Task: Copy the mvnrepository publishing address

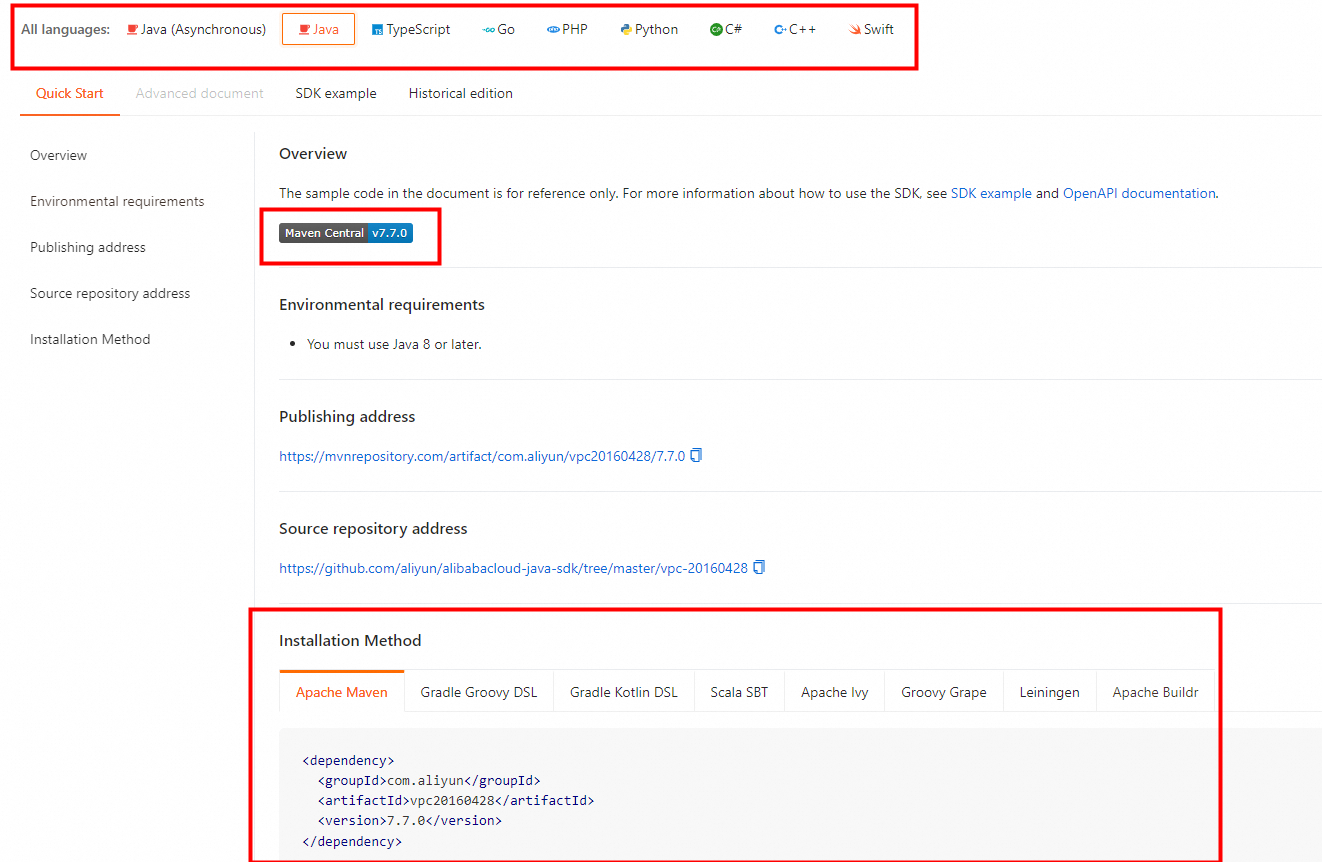Action: 697,455
